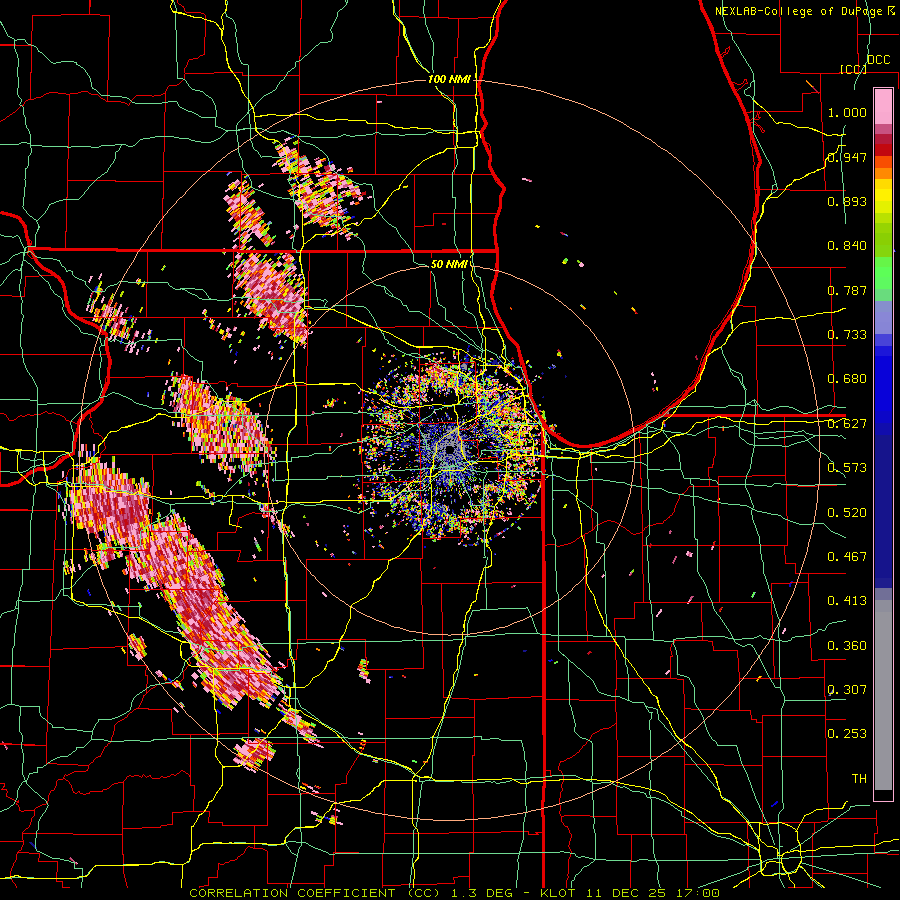This screenshot has height=900, width=900.
Task: Click the 1.000 scale value
Action: (847, 112)
